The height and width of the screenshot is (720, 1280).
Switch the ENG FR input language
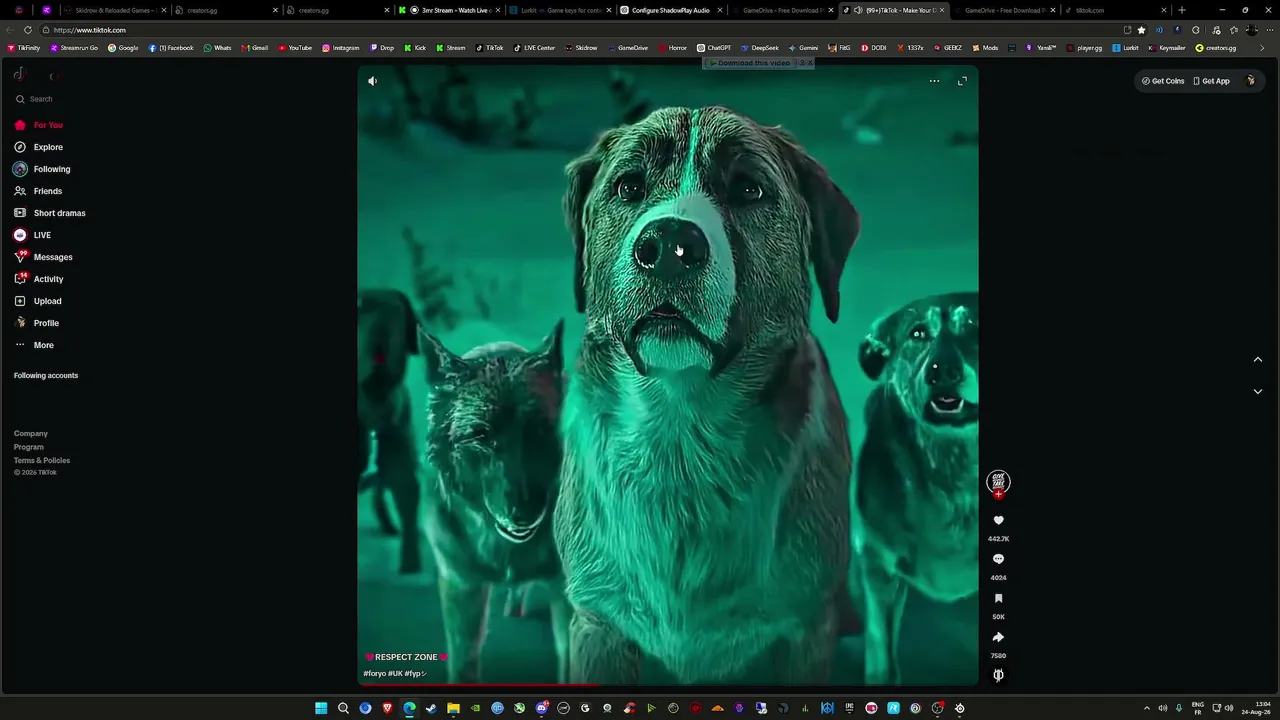click(x=1198, y=708)
